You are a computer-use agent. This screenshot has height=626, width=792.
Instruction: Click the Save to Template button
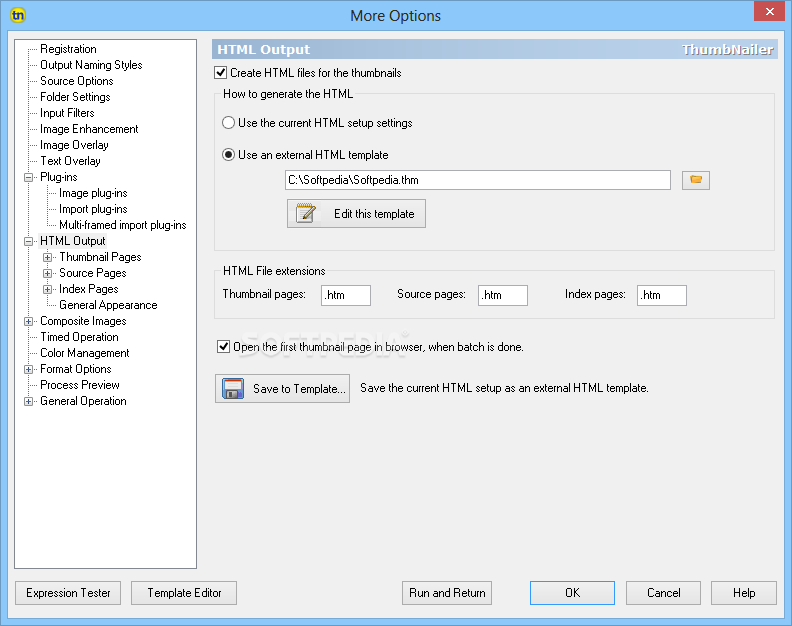click(282, 389)
